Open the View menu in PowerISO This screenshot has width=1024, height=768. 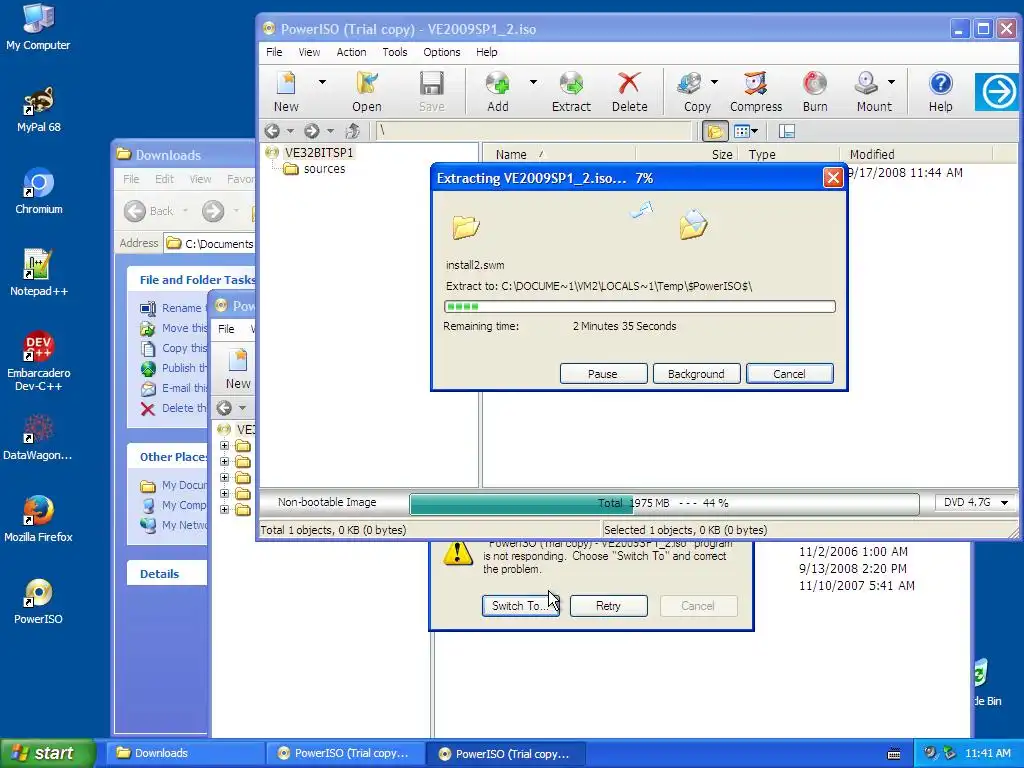309,52
